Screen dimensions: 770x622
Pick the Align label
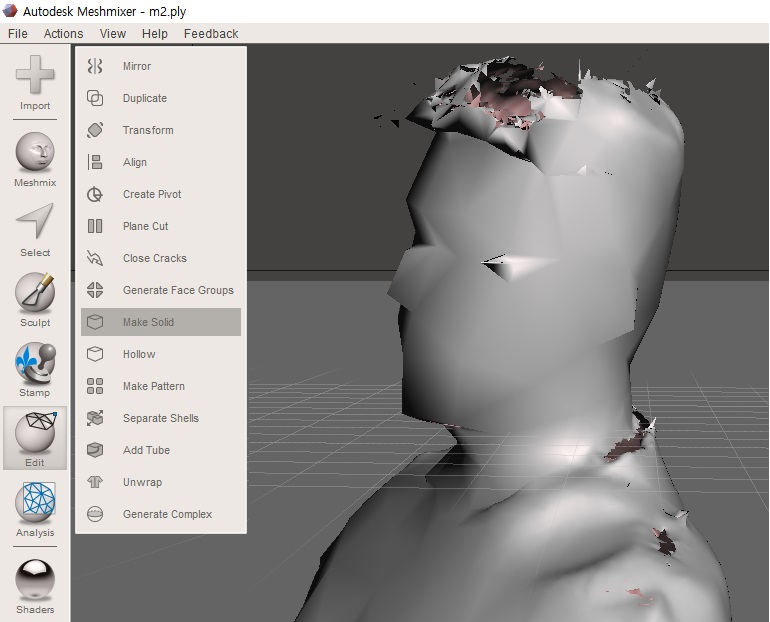135,162
